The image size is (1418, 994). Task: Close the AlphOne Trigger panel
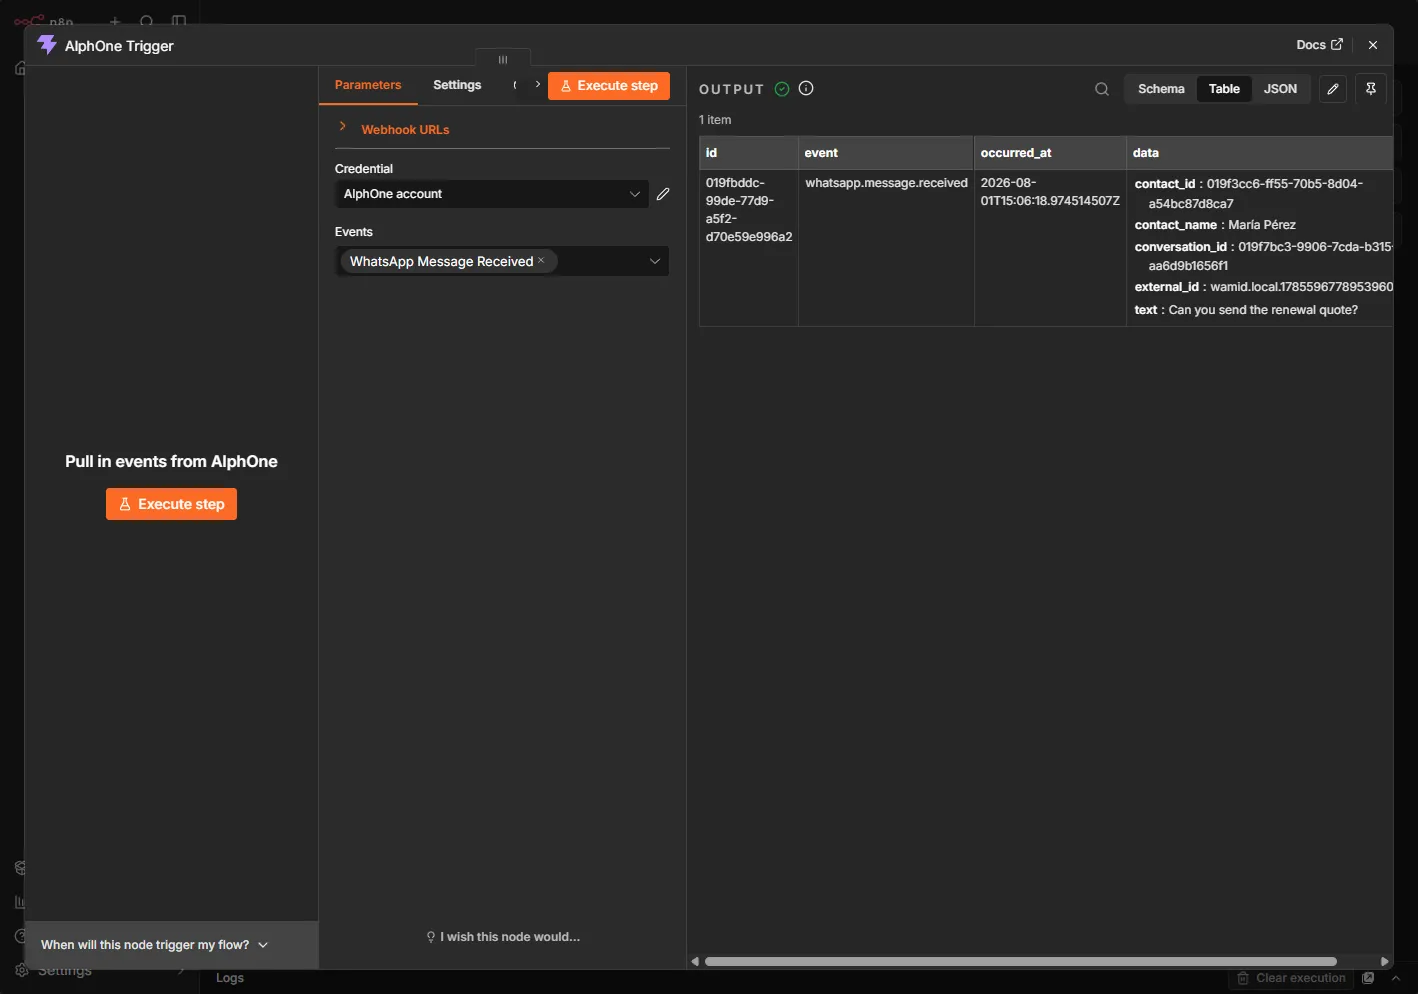pos(1373,45)
